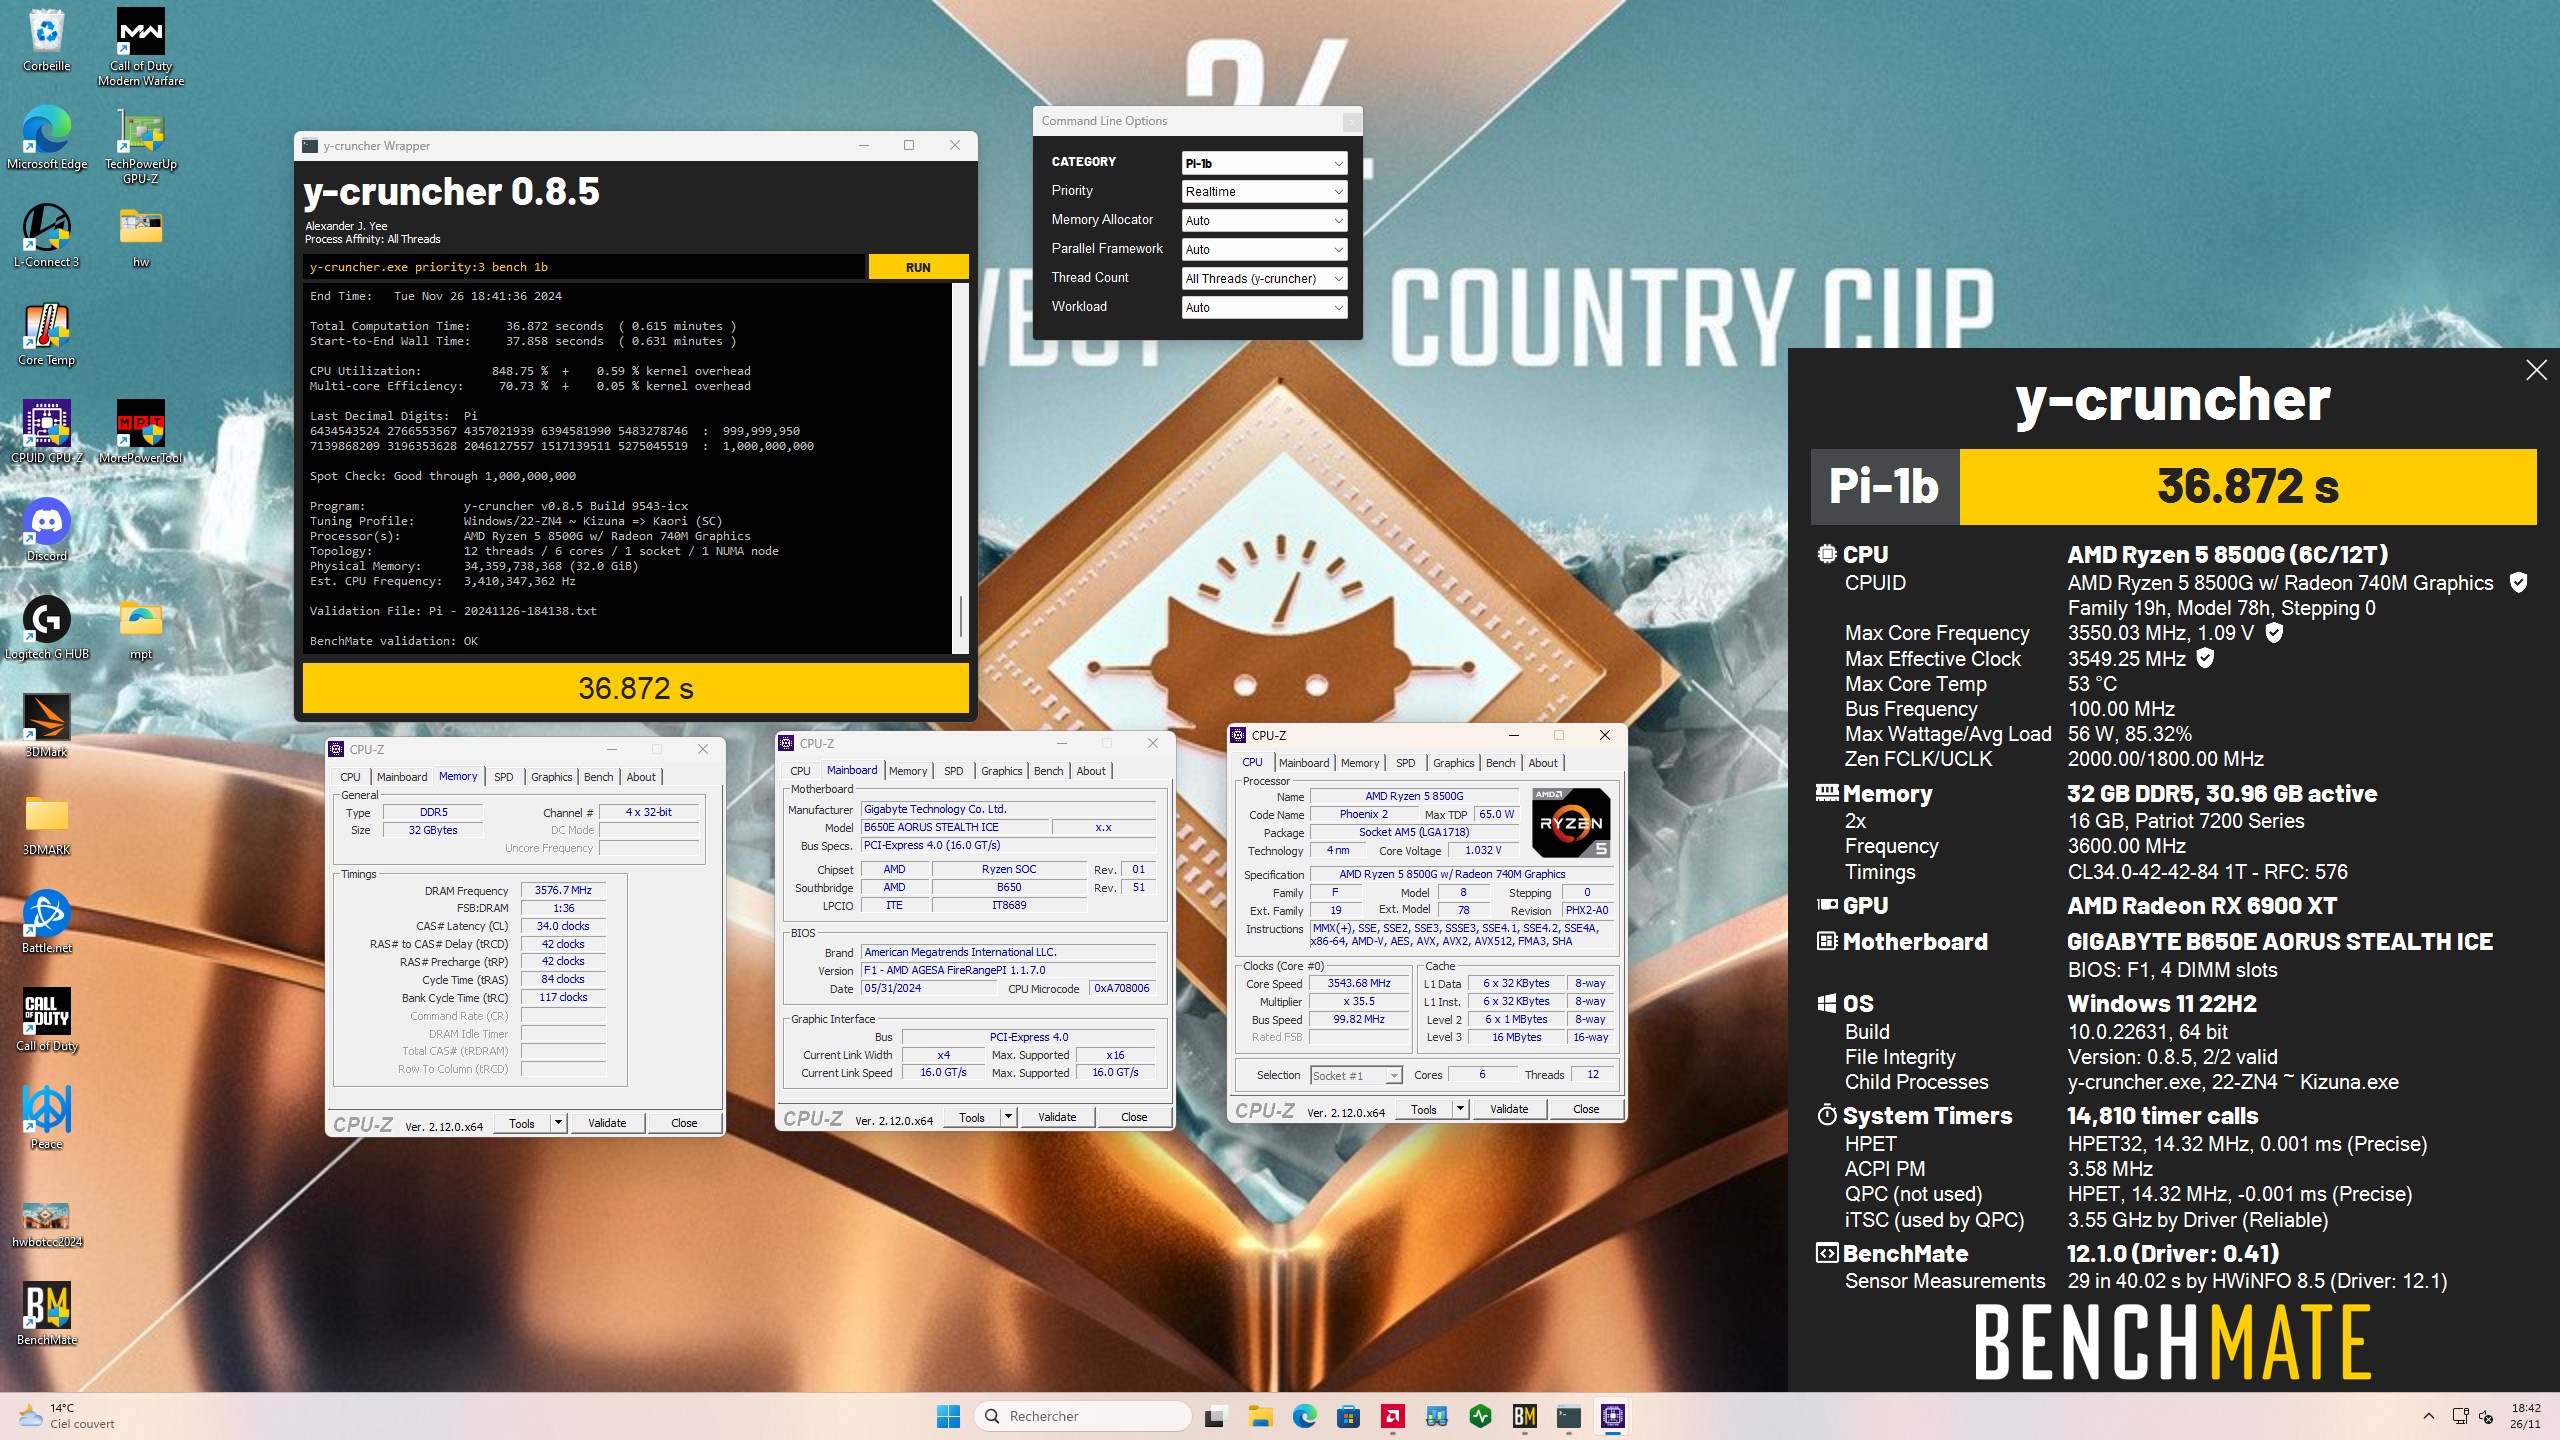Open Call of Duty desktop shortcut
Screen dimensions: 2560x1440
[x=46, y=1020]
